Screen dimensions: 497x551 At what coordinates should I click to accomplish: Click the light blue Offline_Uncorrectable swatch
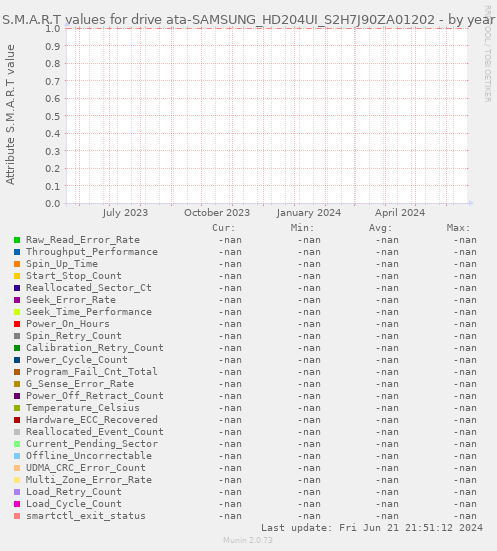point(17,456)
